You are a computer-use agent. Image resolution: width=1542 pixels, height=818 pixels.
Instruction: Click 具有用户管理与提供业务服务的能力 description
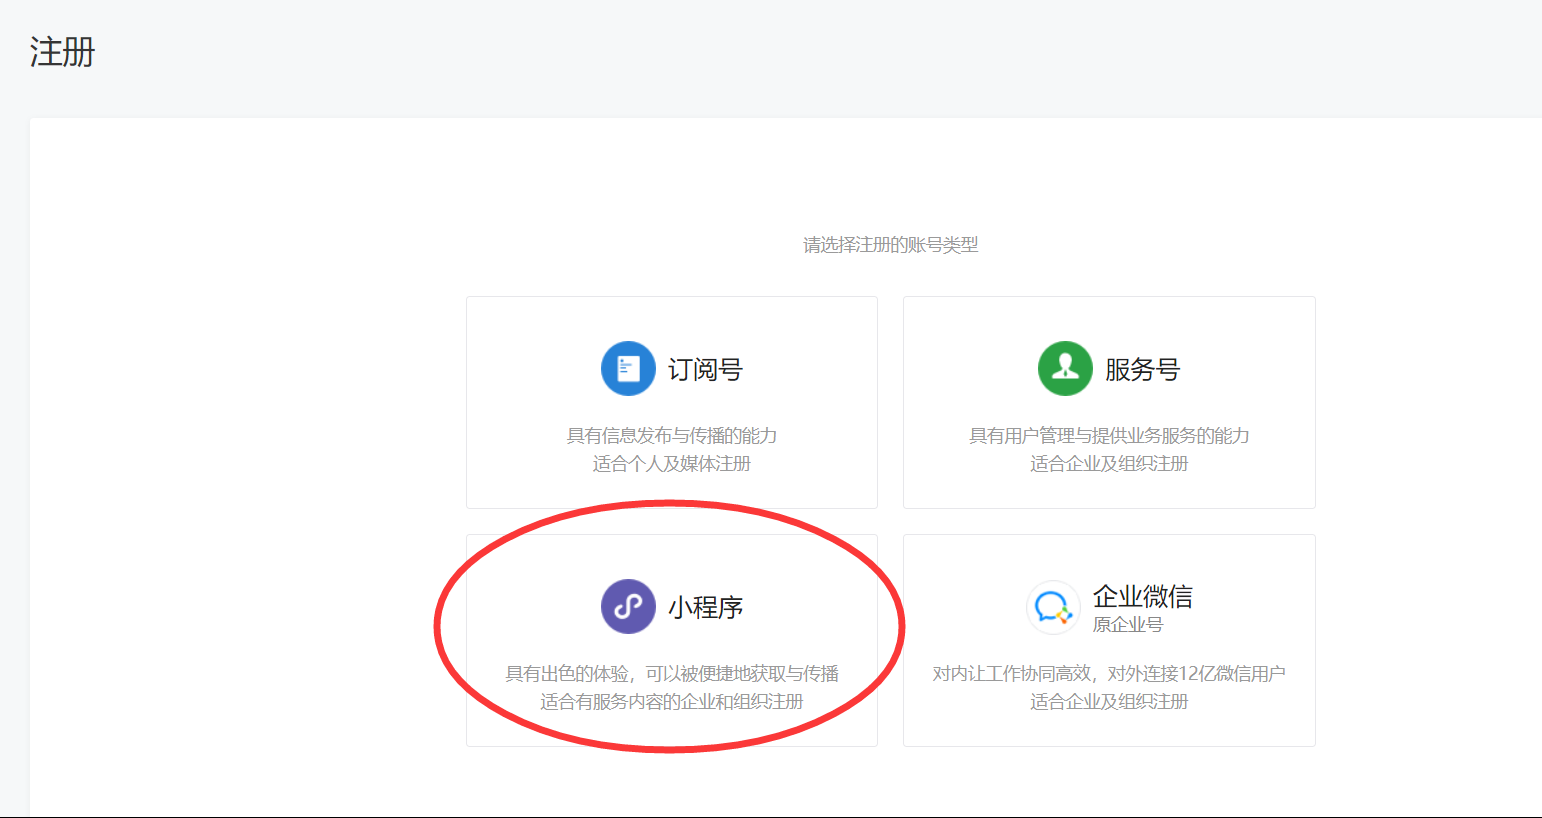[x=1109, y=436]
